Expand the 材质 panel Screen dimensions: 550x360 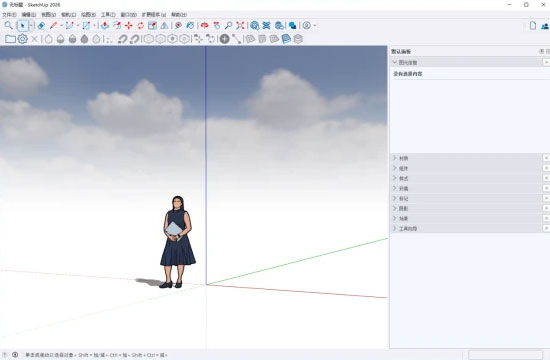coord(395,158)
